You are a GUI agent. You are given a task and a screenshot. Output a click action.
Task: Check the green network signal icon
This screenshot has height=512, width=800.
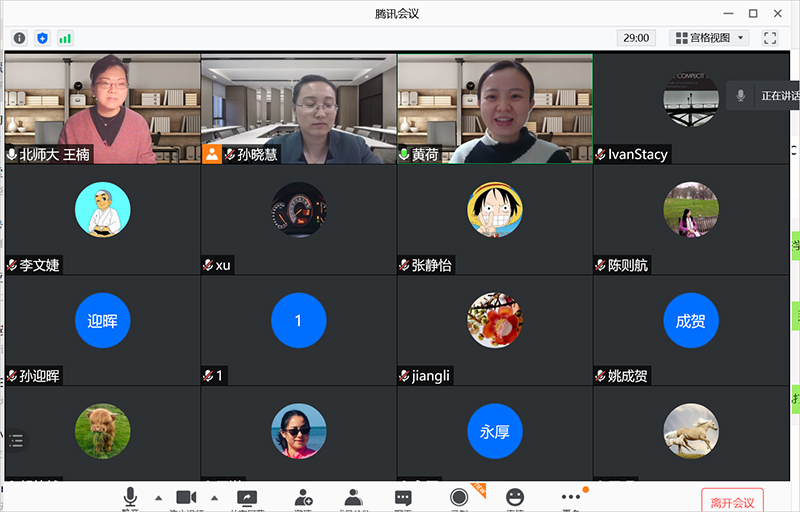65,38
